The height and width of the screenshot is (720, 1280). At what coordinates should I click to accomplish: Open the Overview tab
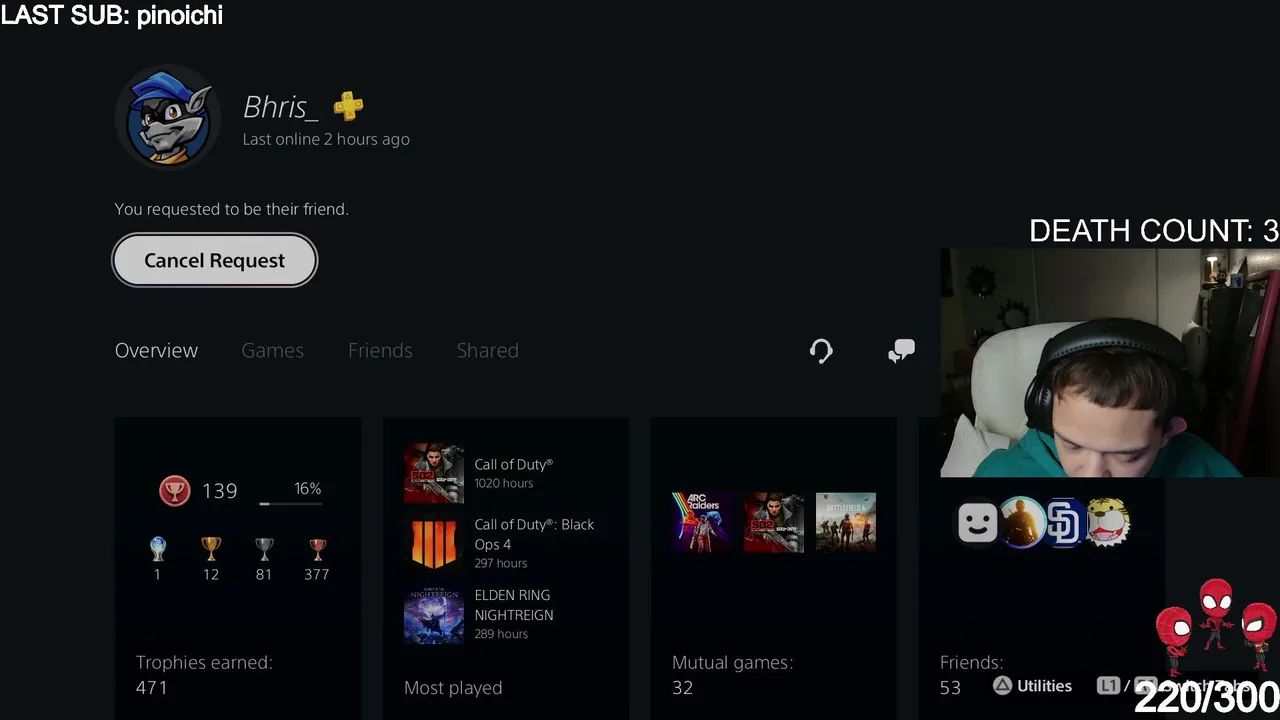[156, 350]
